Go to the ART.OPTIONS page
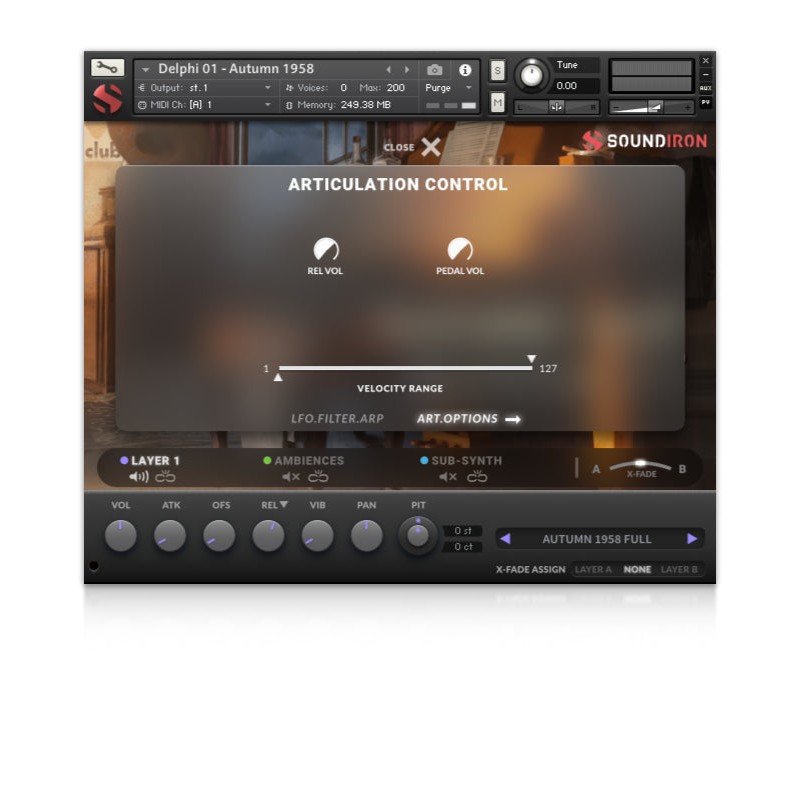Image resolution: width=800 pixels, height=800 pixels. 468,419
